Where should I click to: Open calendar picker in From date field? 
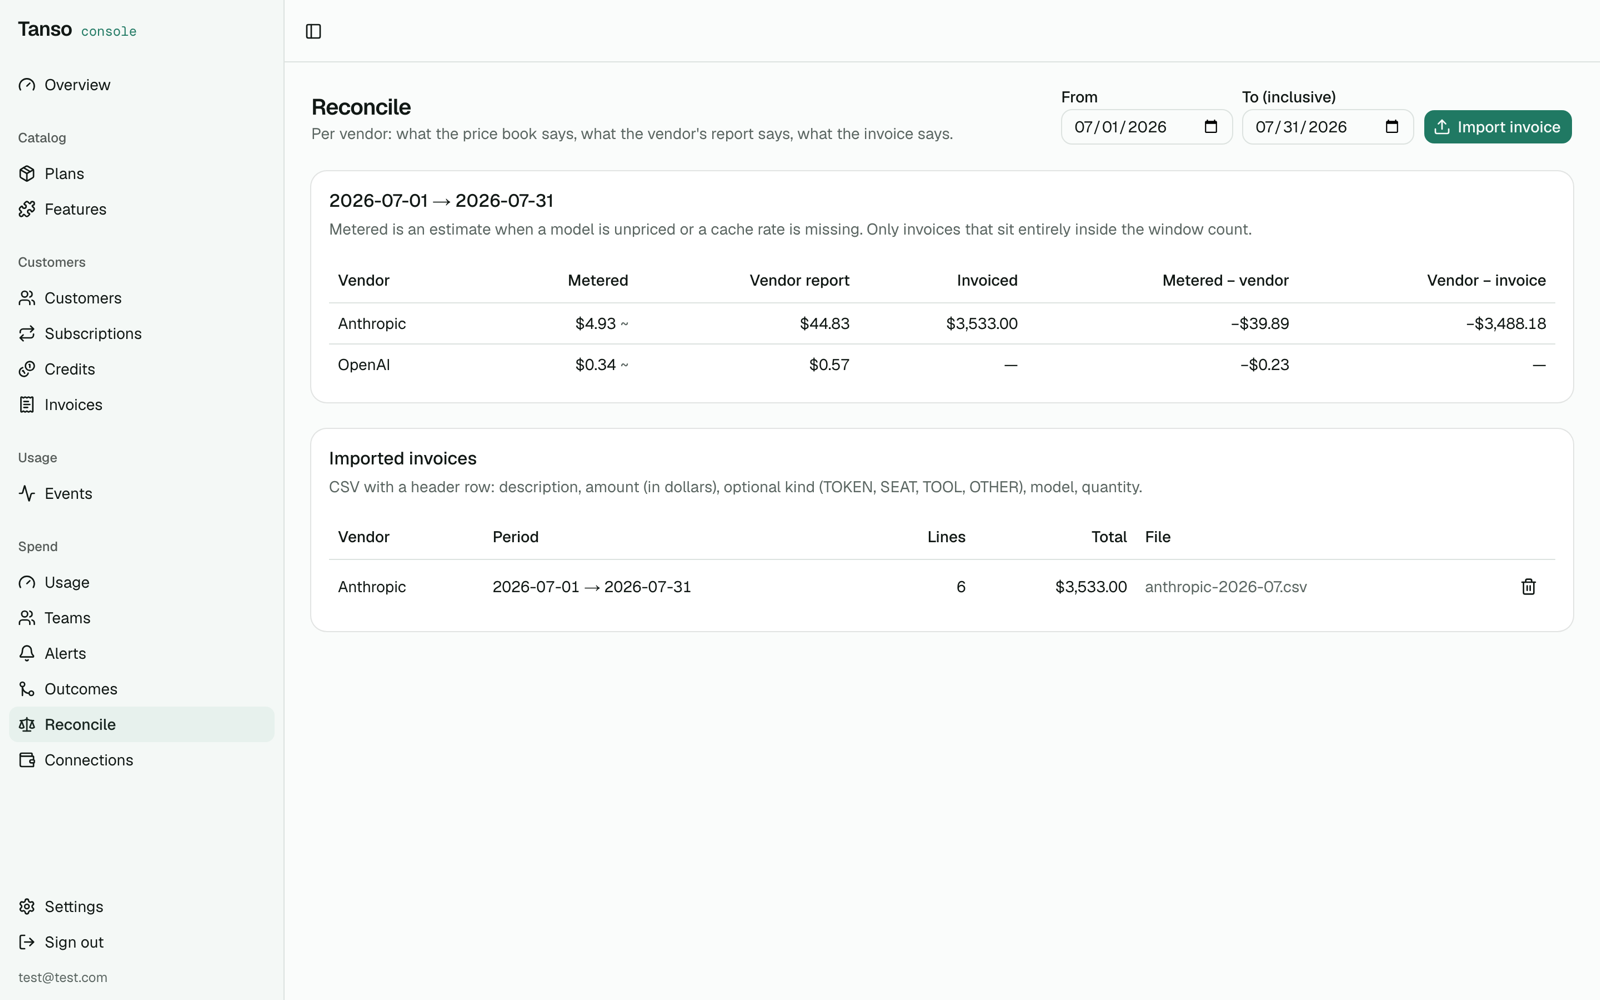(1211, 127)
